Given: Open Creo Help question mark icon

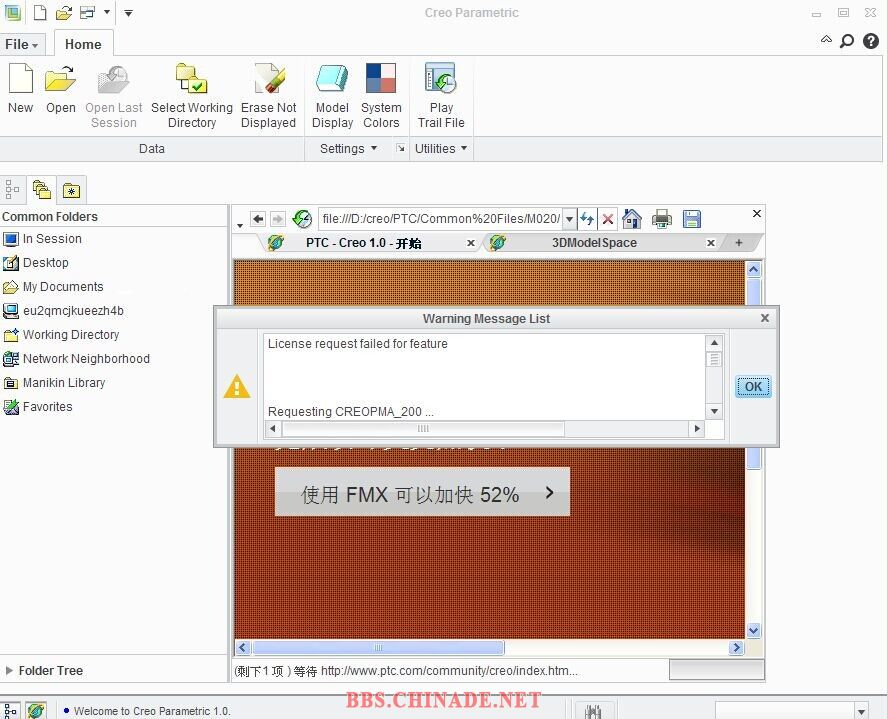Looking at the screenshot, I should click(870, 41).
